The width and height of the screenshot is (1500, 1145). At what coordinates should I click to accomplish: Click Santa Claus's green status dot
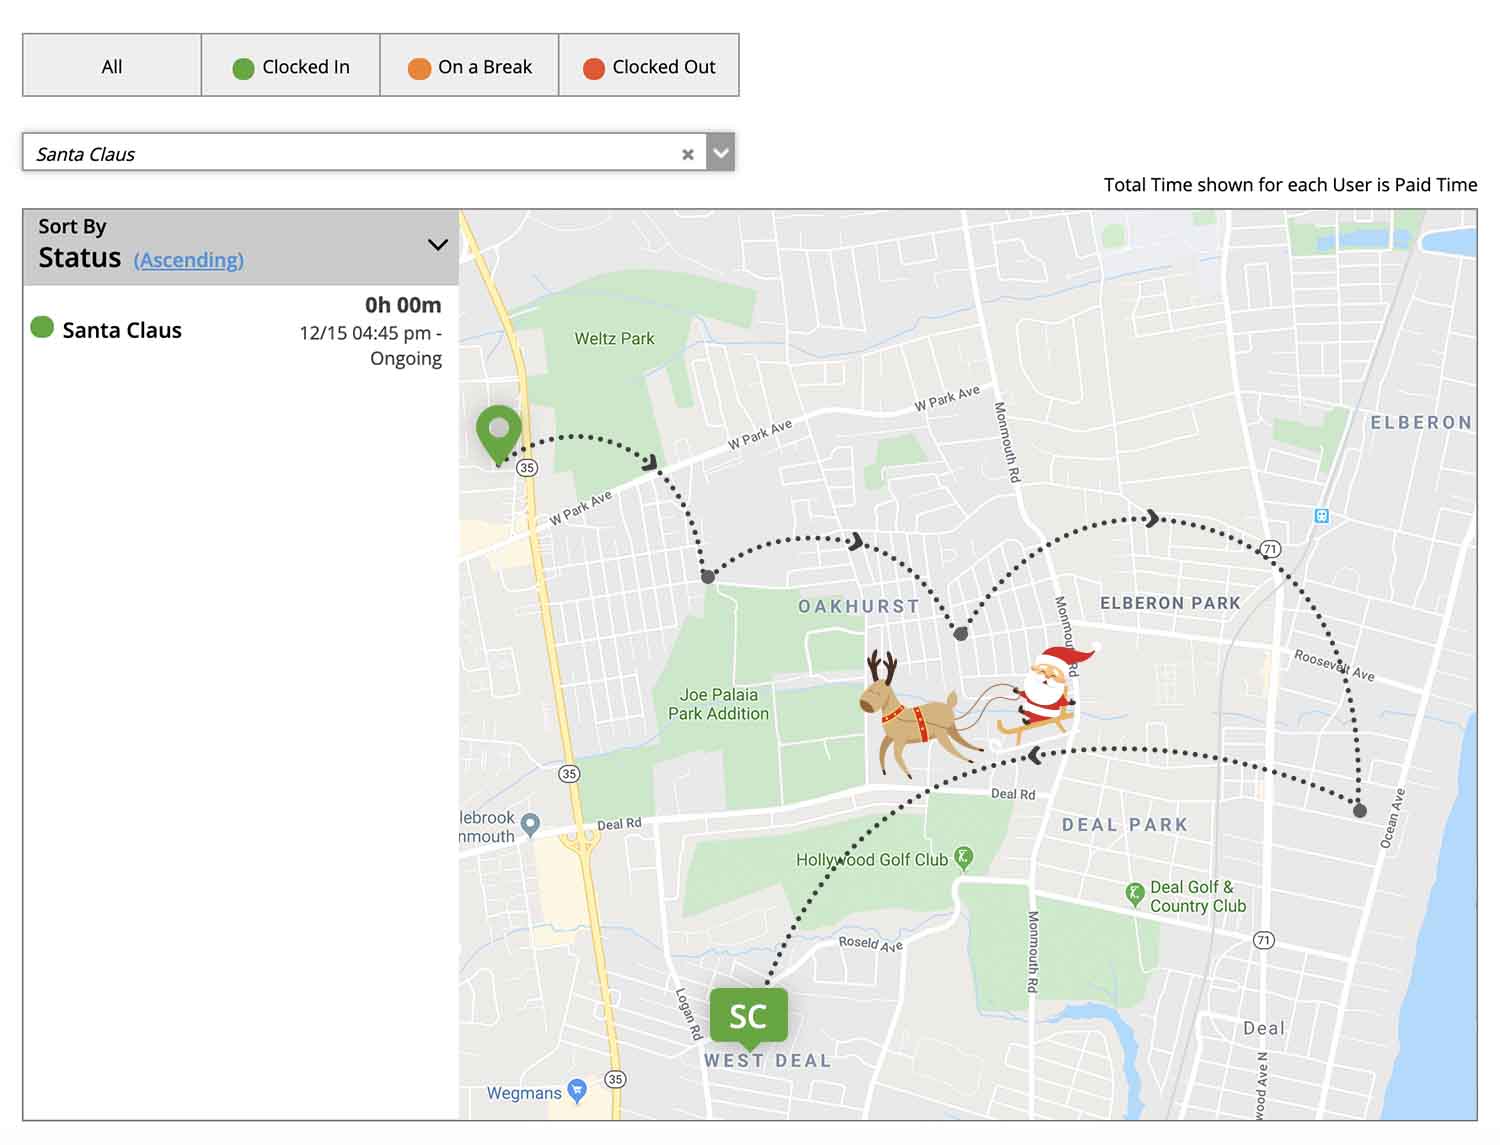(x=42, y=327)
